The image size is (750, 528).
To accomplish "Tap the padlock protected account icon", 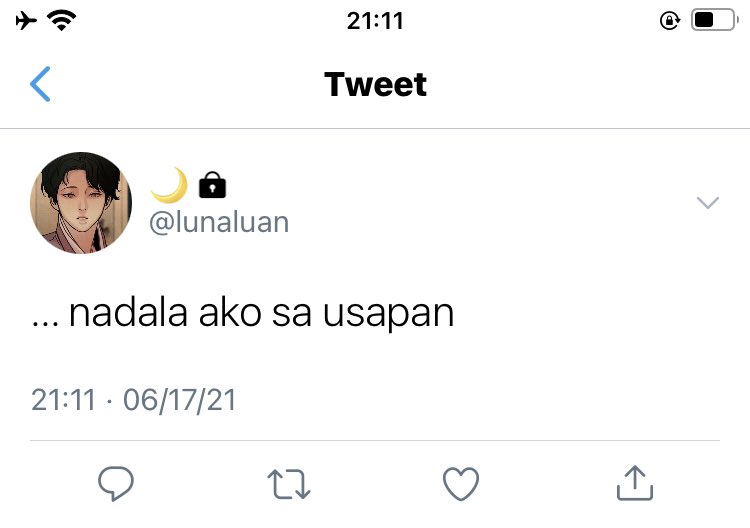I will 212,185.
